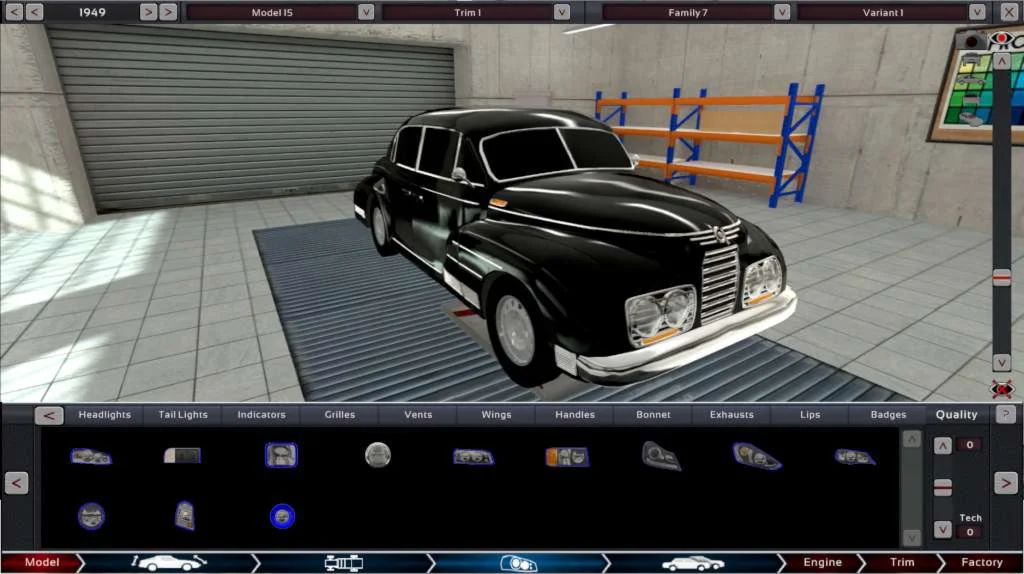Switch to the Grilles tab

click(x=340, y=415)
